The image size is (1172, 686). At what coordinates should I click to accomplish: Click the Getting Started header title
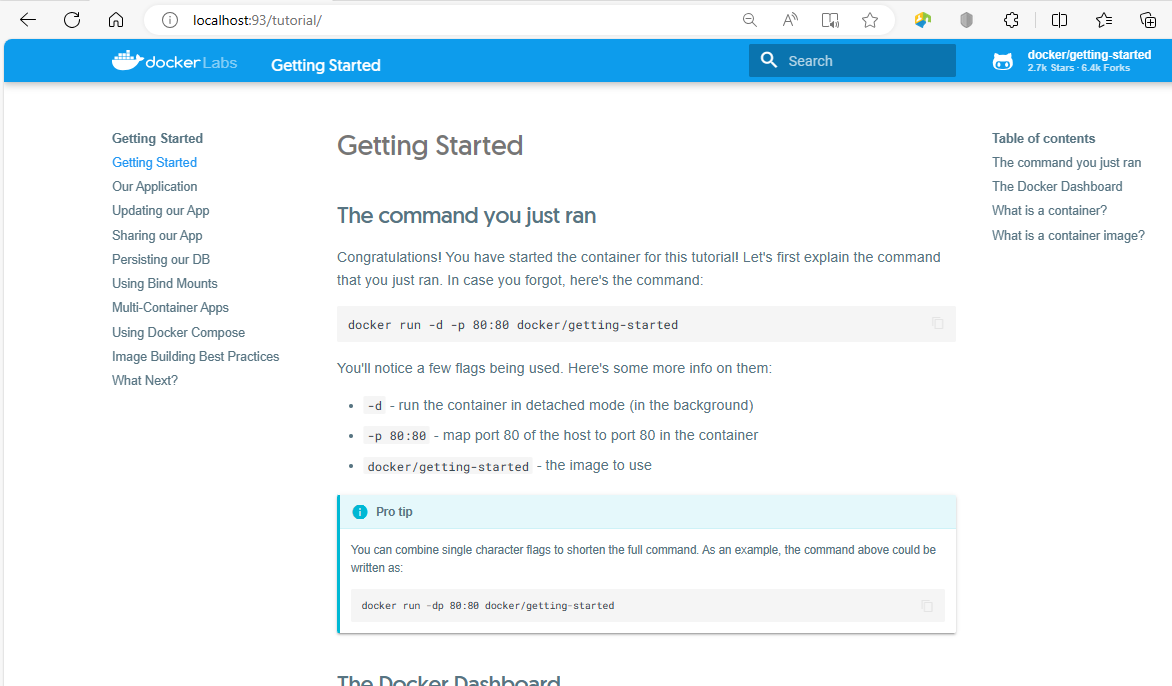click(325, 65)
